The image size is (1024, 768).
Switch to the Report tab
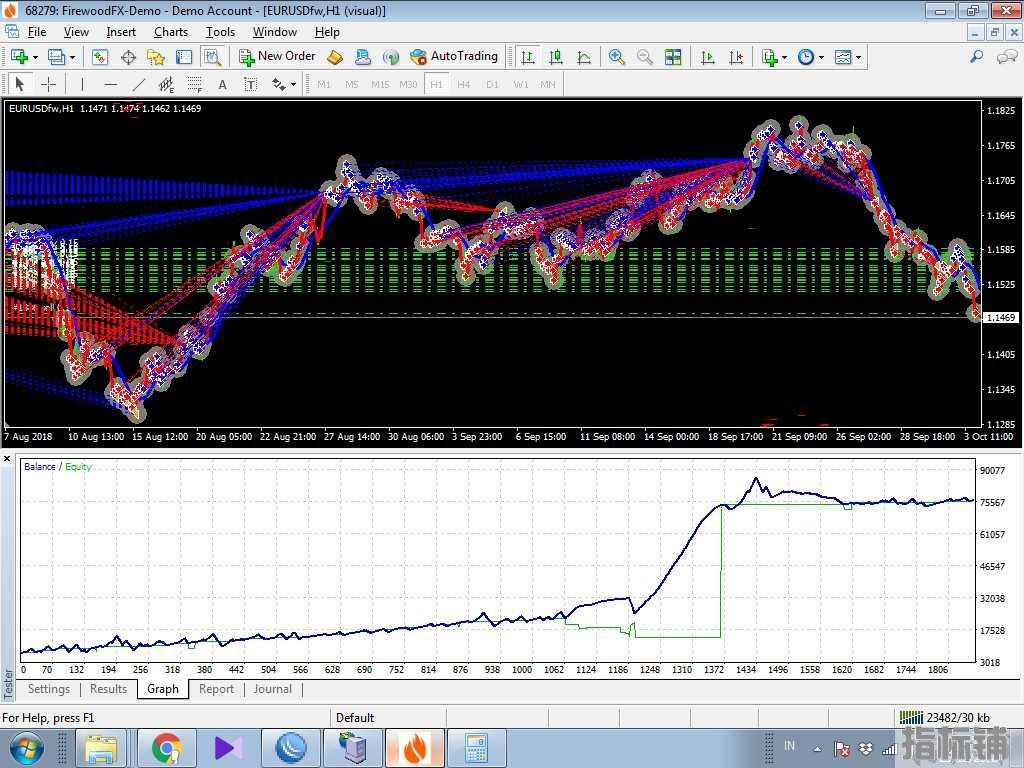(216, 689)
